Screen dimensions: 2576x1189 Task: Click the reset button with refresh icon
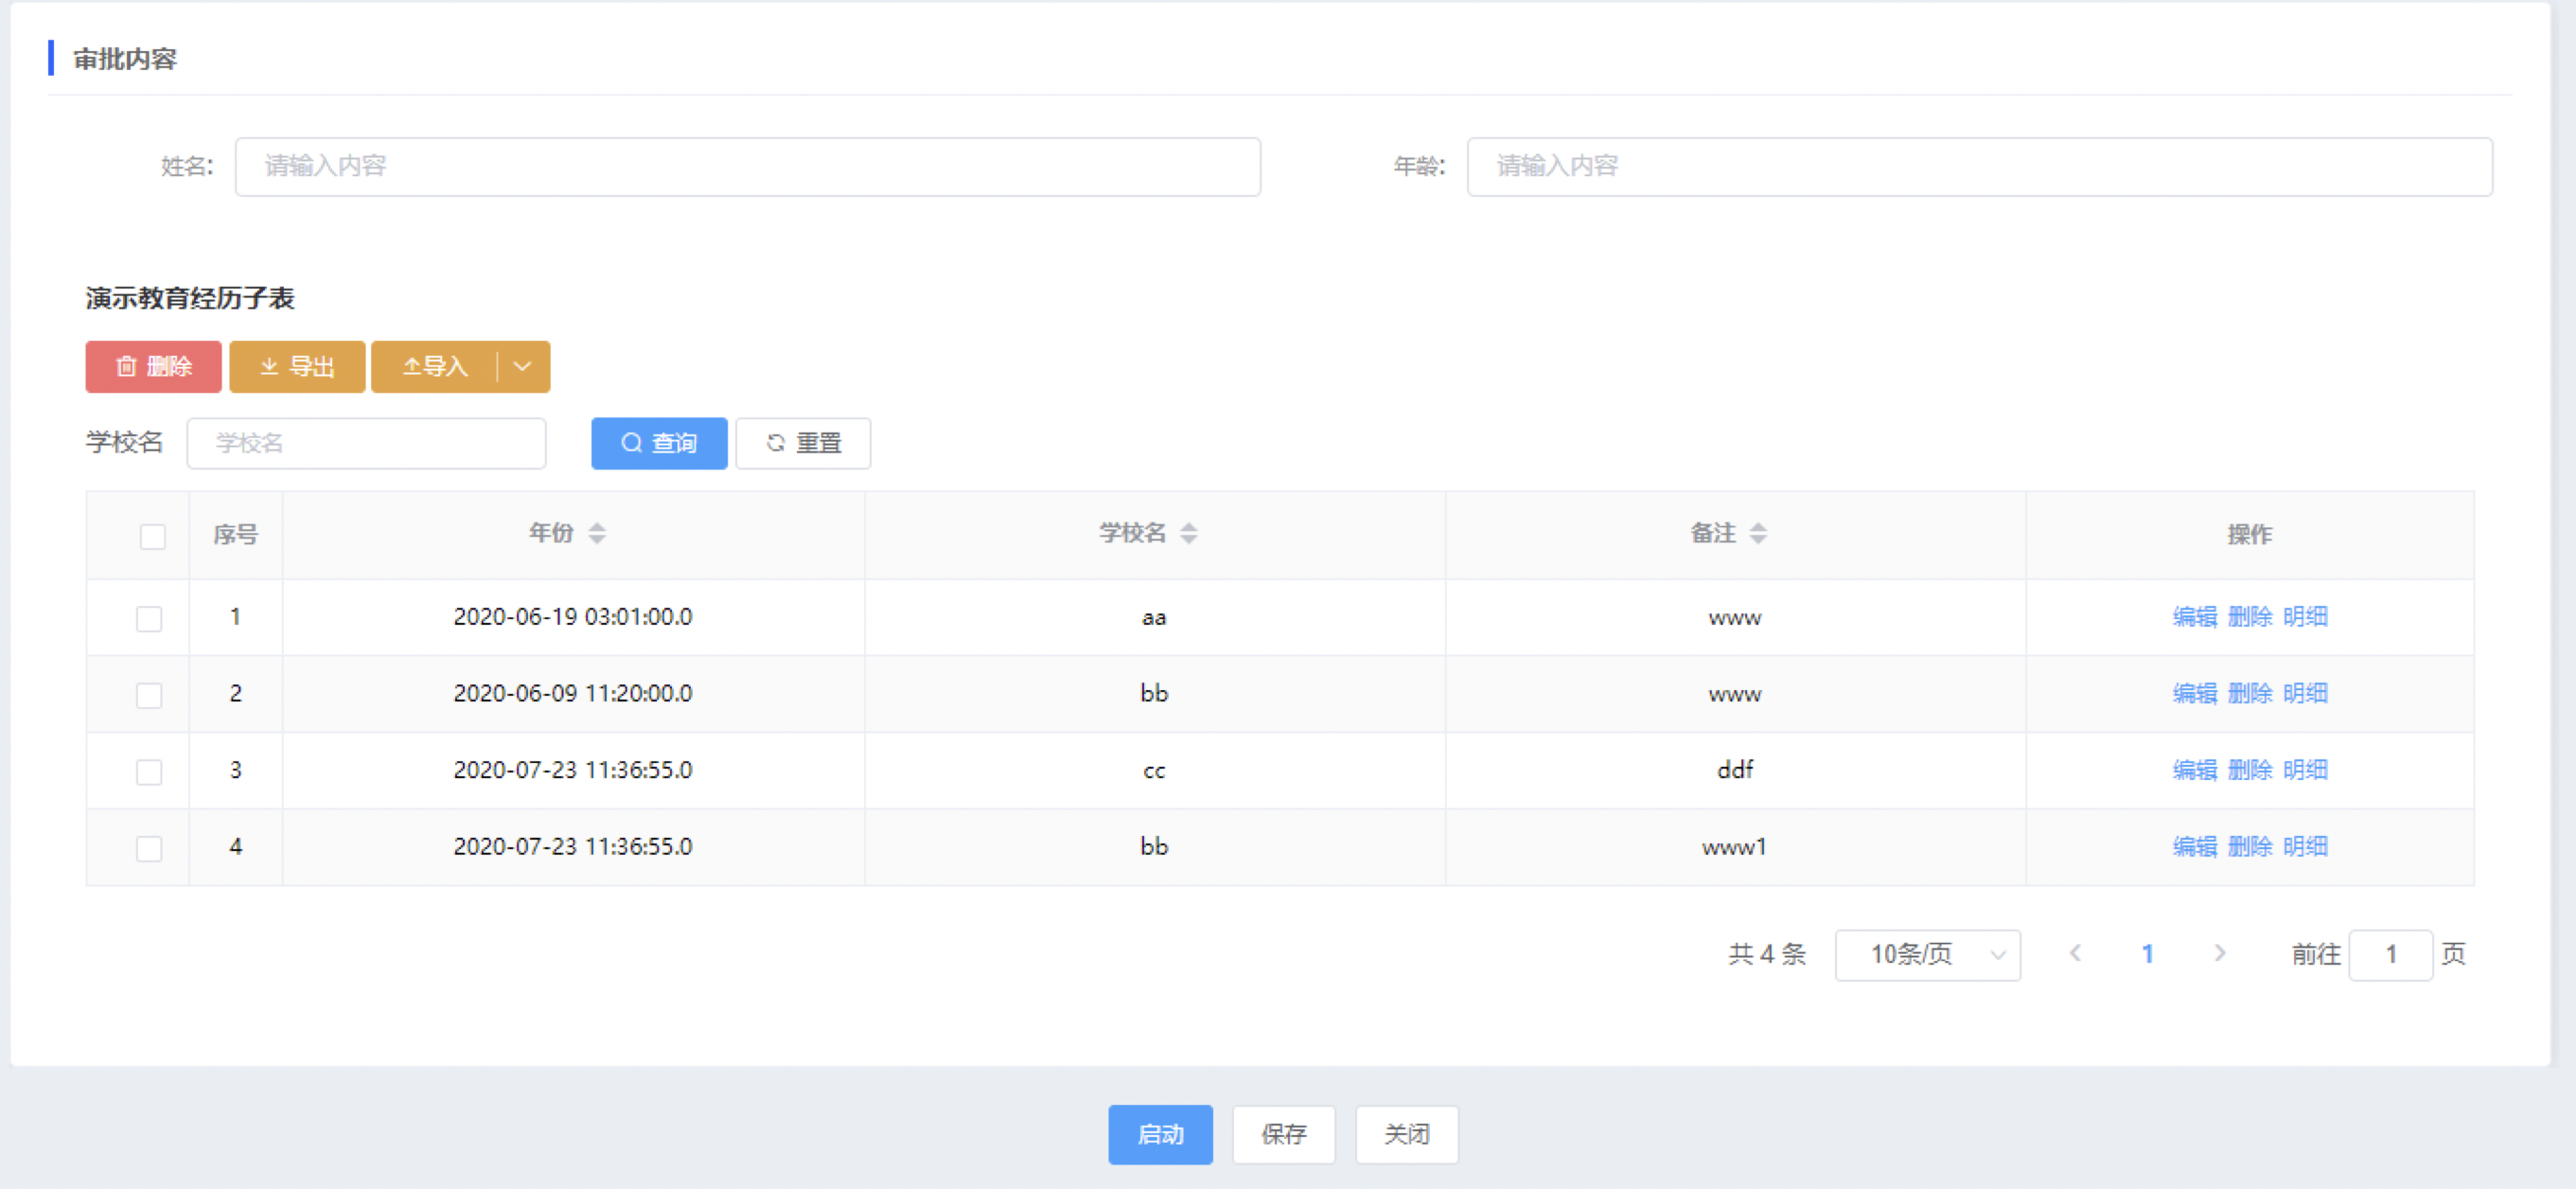click(x=803, y=443)
